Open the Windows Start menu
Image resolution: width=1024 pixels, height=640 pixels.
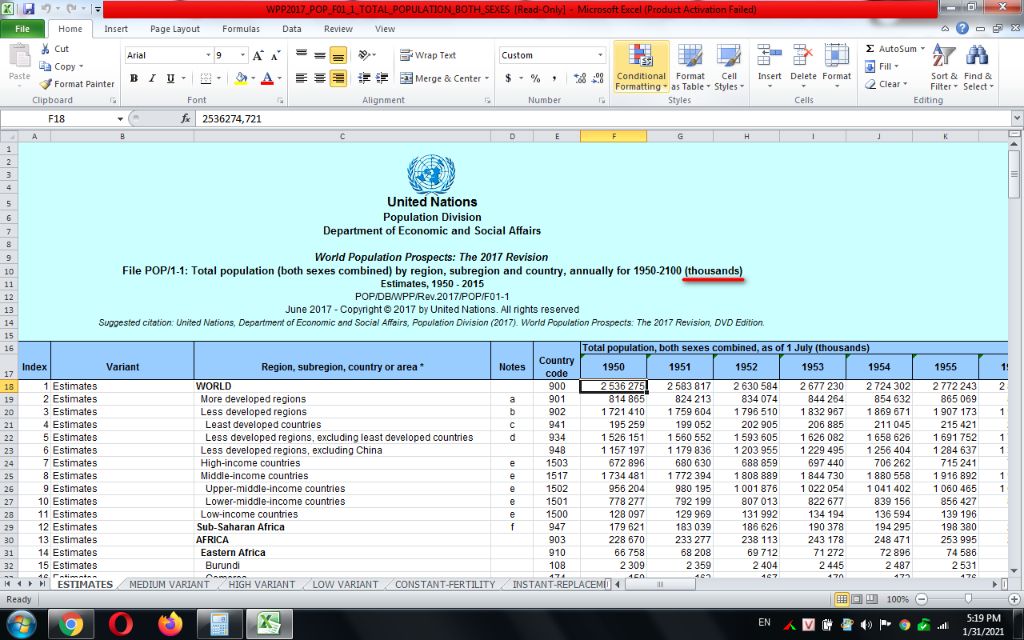22,624
